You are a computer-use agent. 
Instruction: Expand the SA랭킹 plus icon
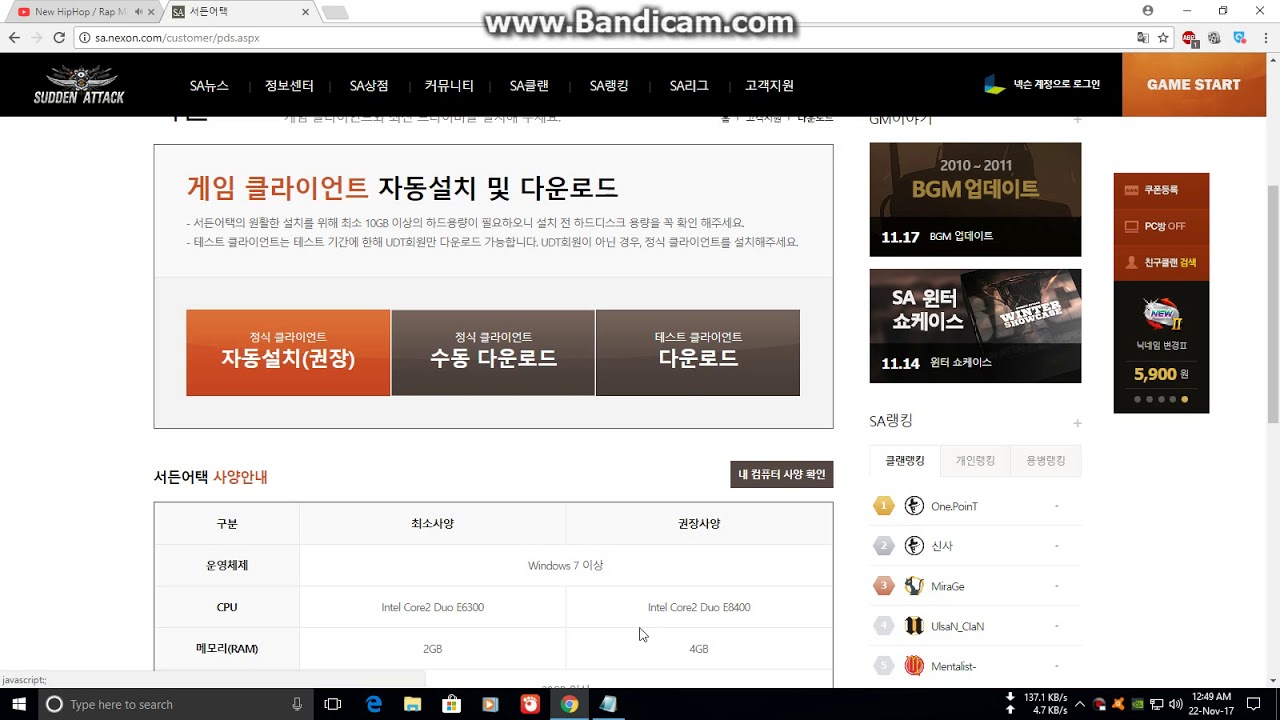click(1077, 423)
